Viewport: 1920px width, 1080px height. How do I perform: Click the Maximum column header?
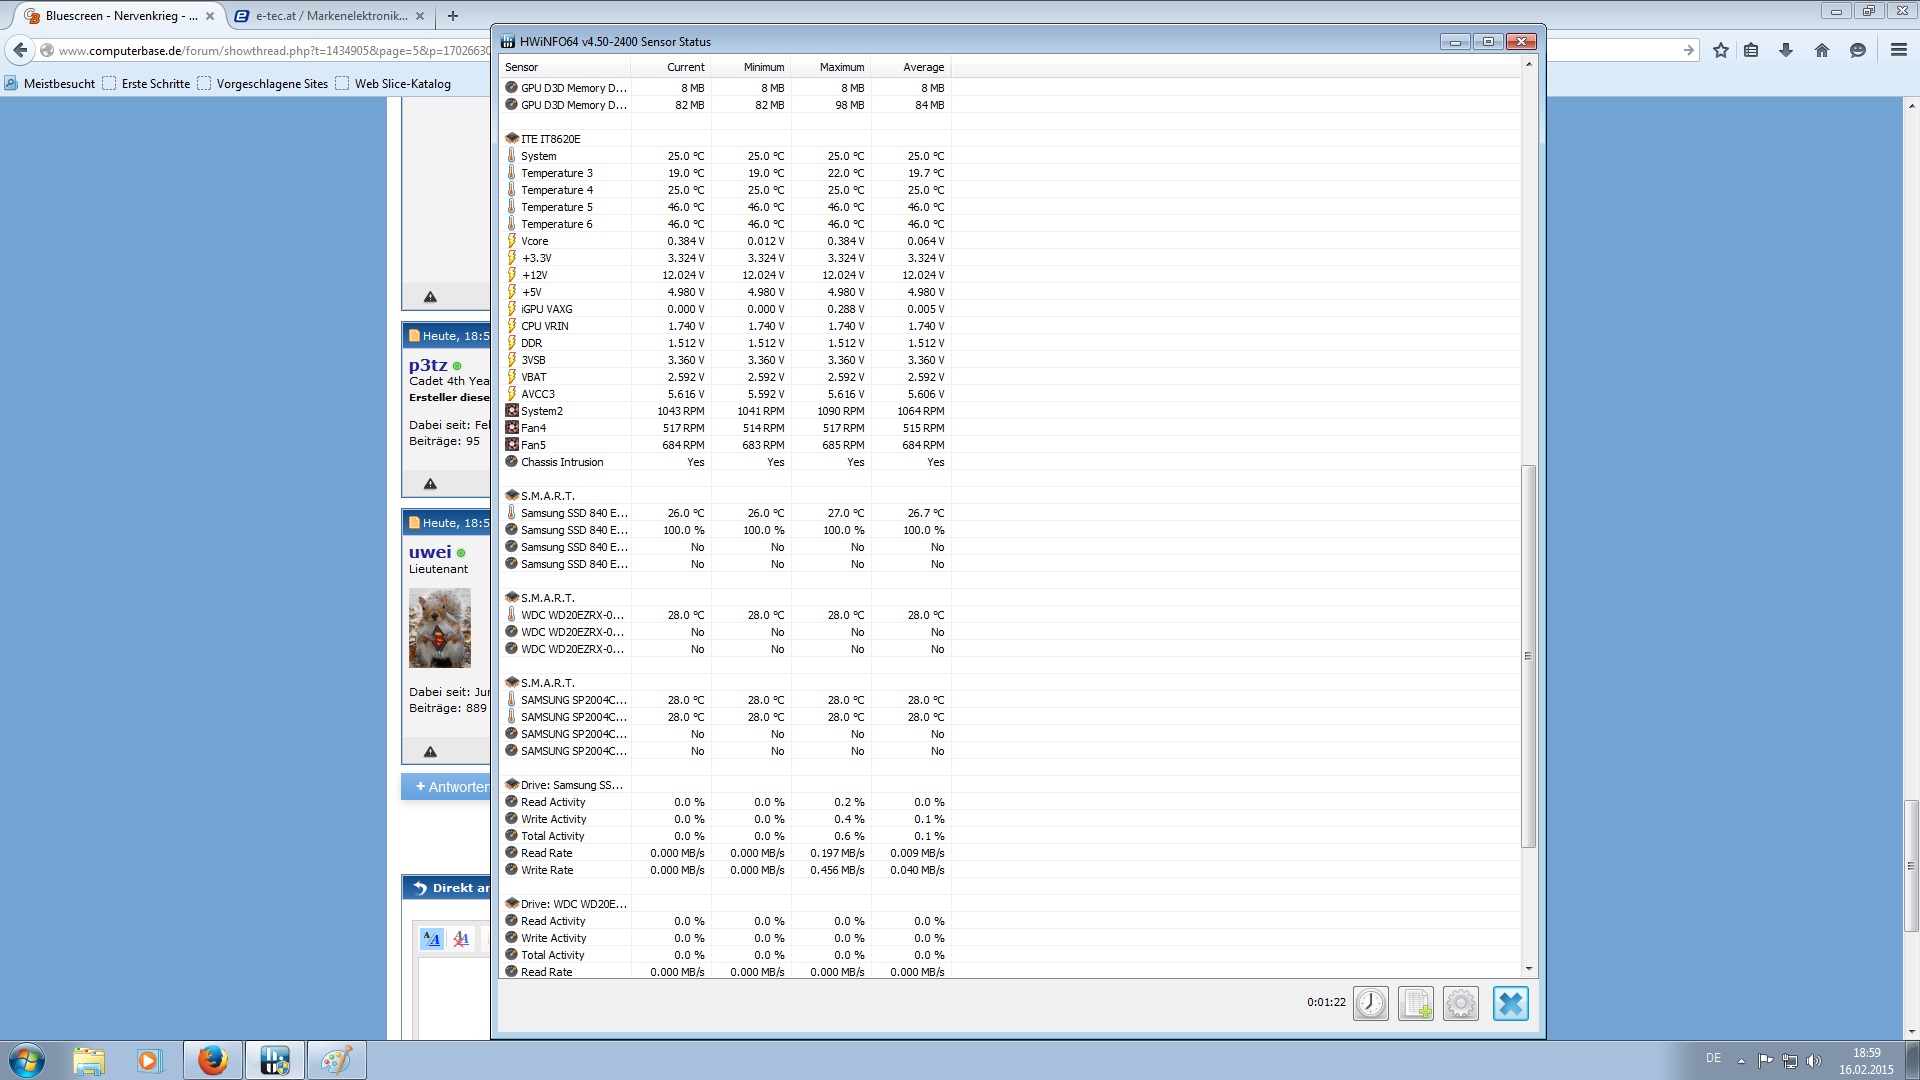[841, 67]
